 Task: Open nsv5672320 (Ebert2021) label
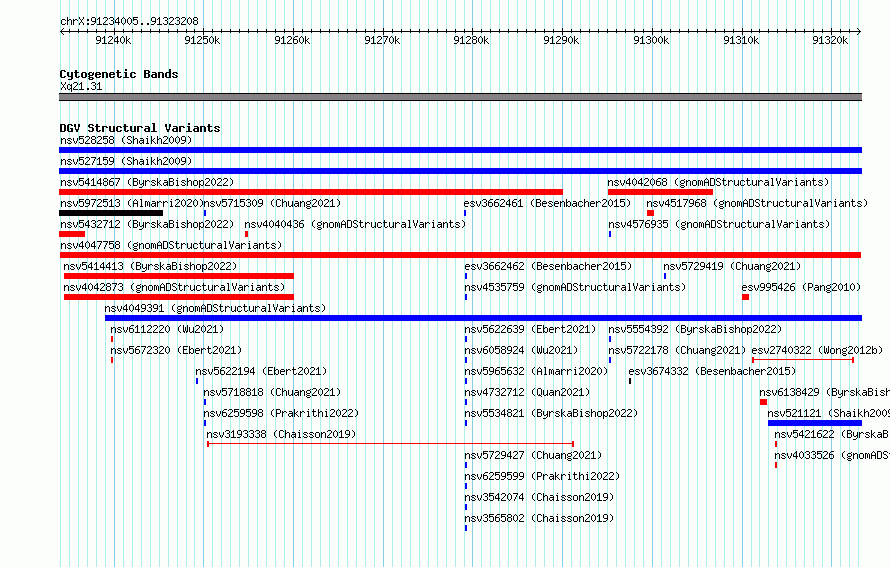(x=176, y=350)
